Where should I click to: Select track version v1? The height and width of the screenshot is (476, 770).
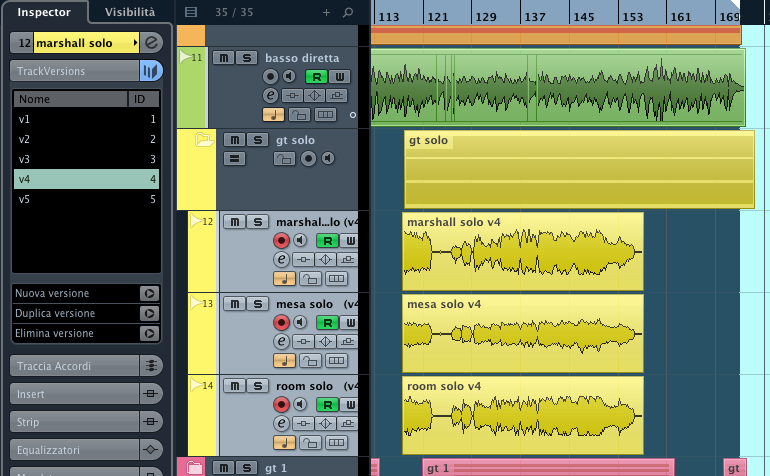coord(86,119)
